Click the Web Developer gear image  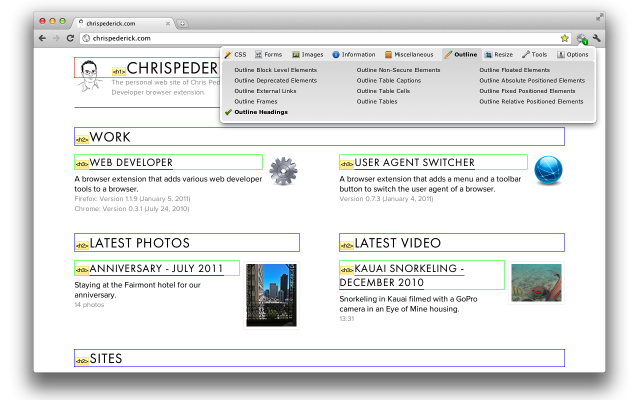(283, 171)
